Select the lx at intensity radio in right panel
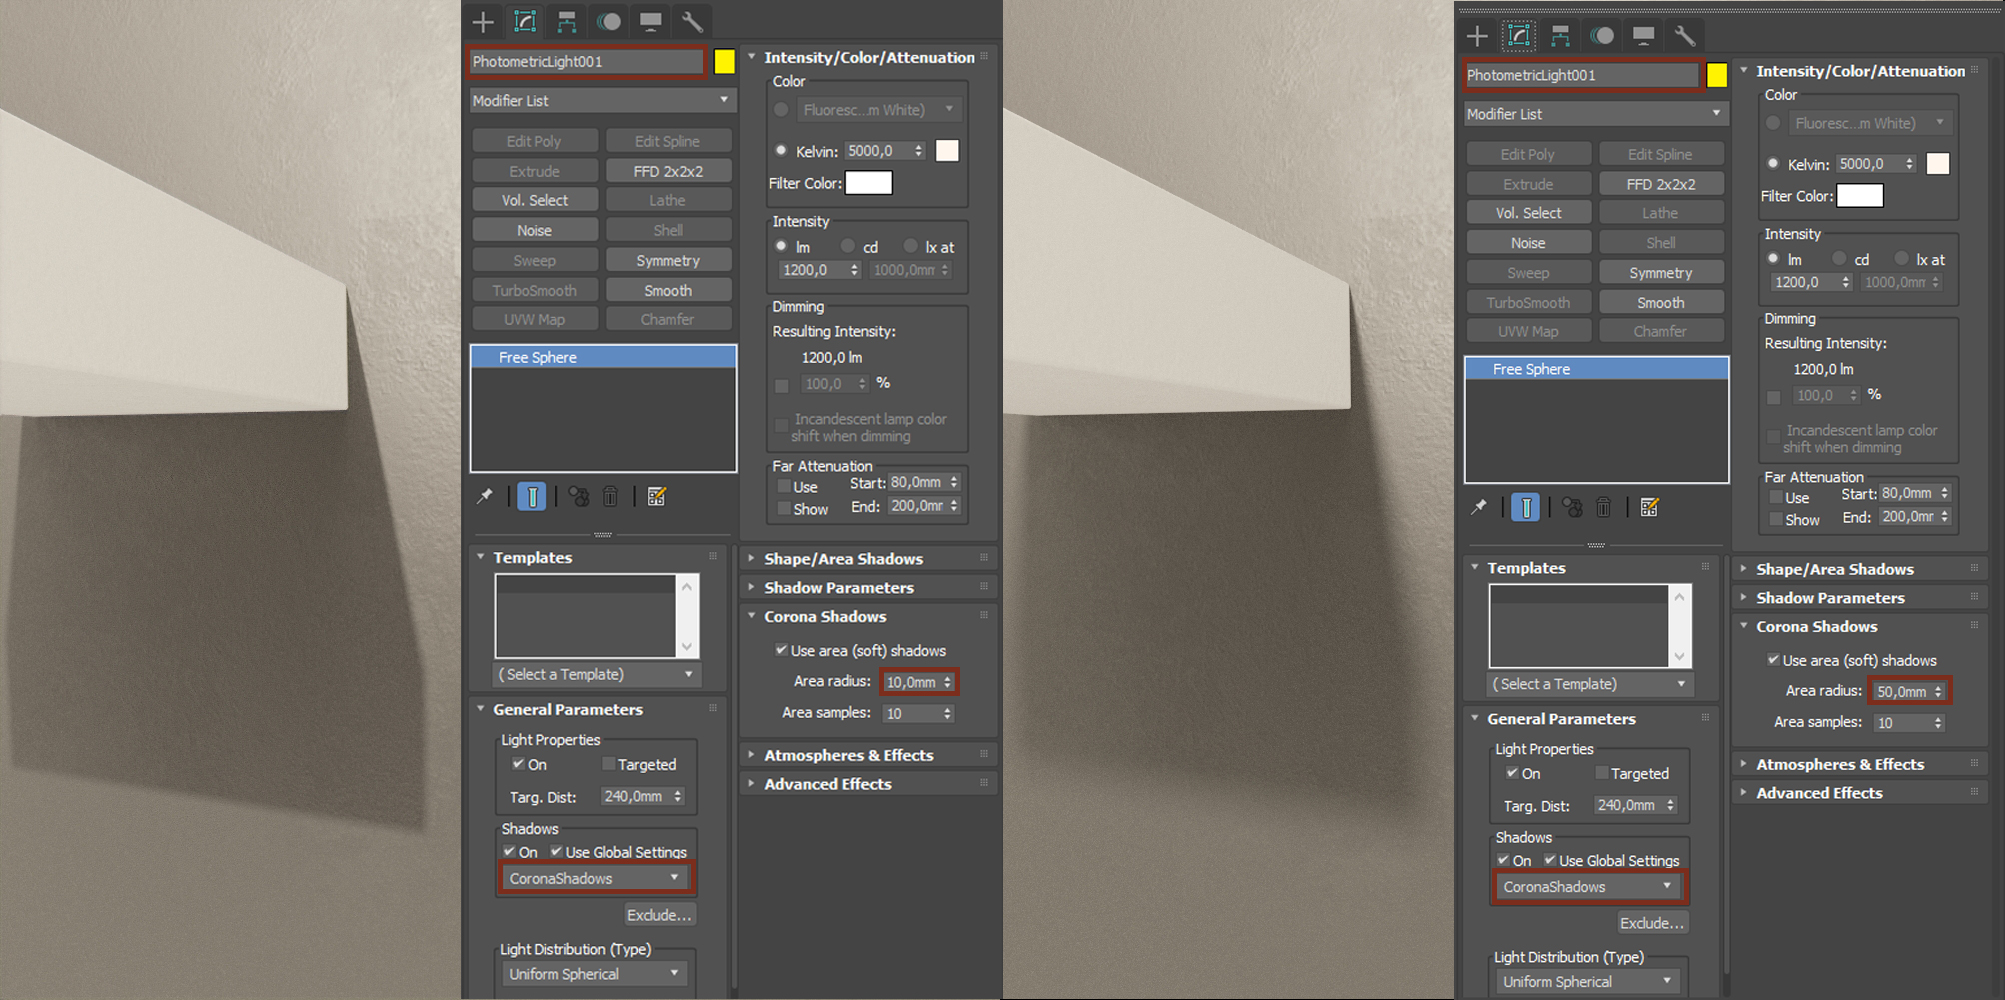 pyautogui.click(x=1902, y=259)
